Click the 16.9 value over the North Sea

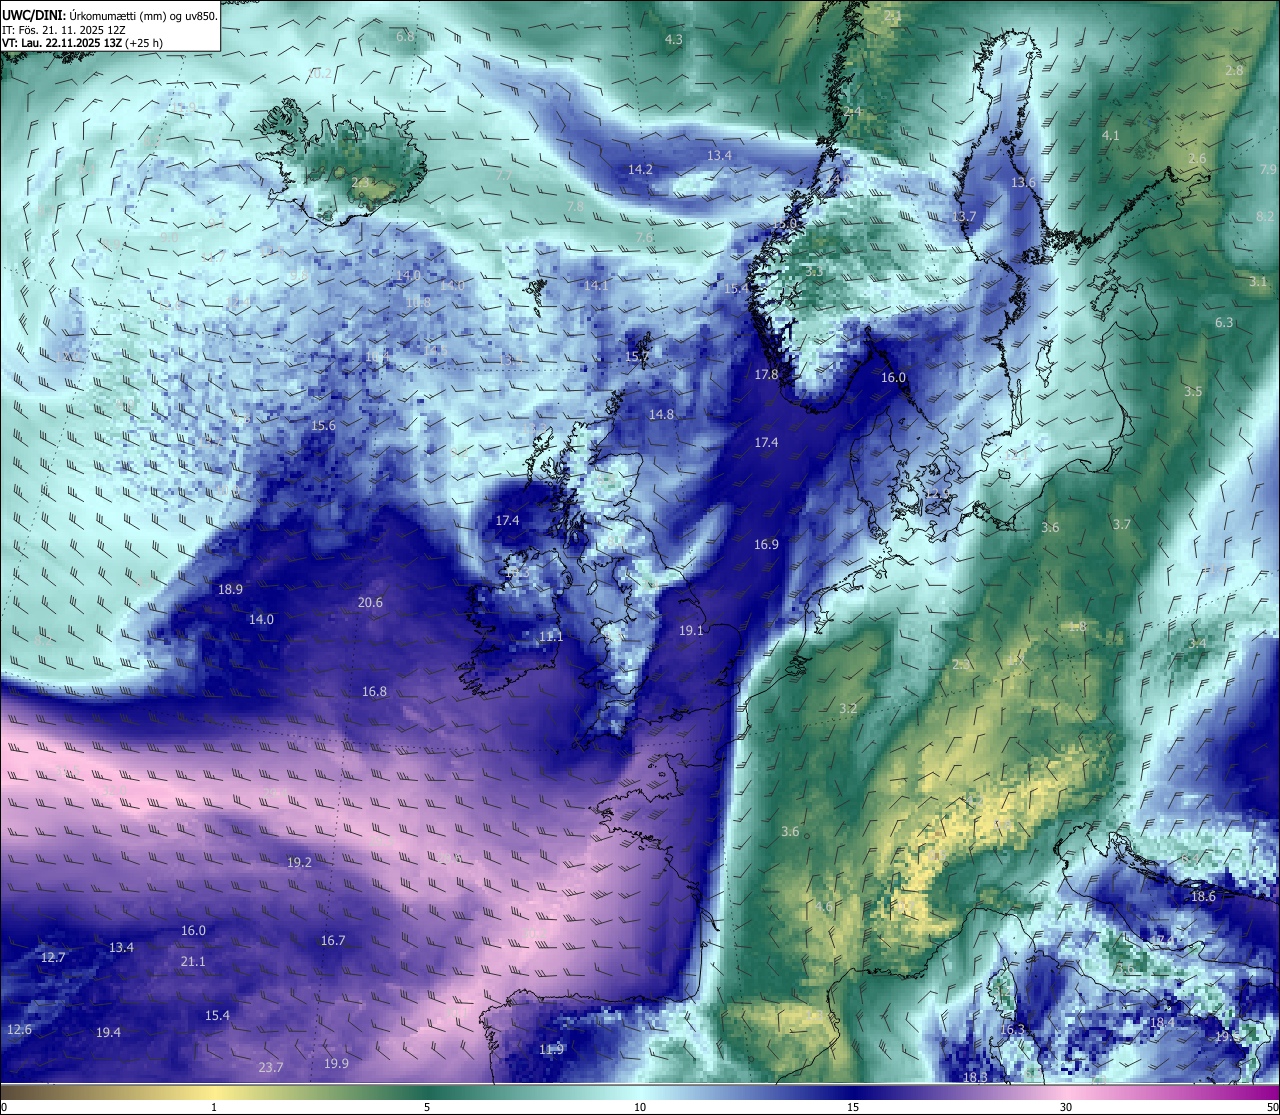766,544
